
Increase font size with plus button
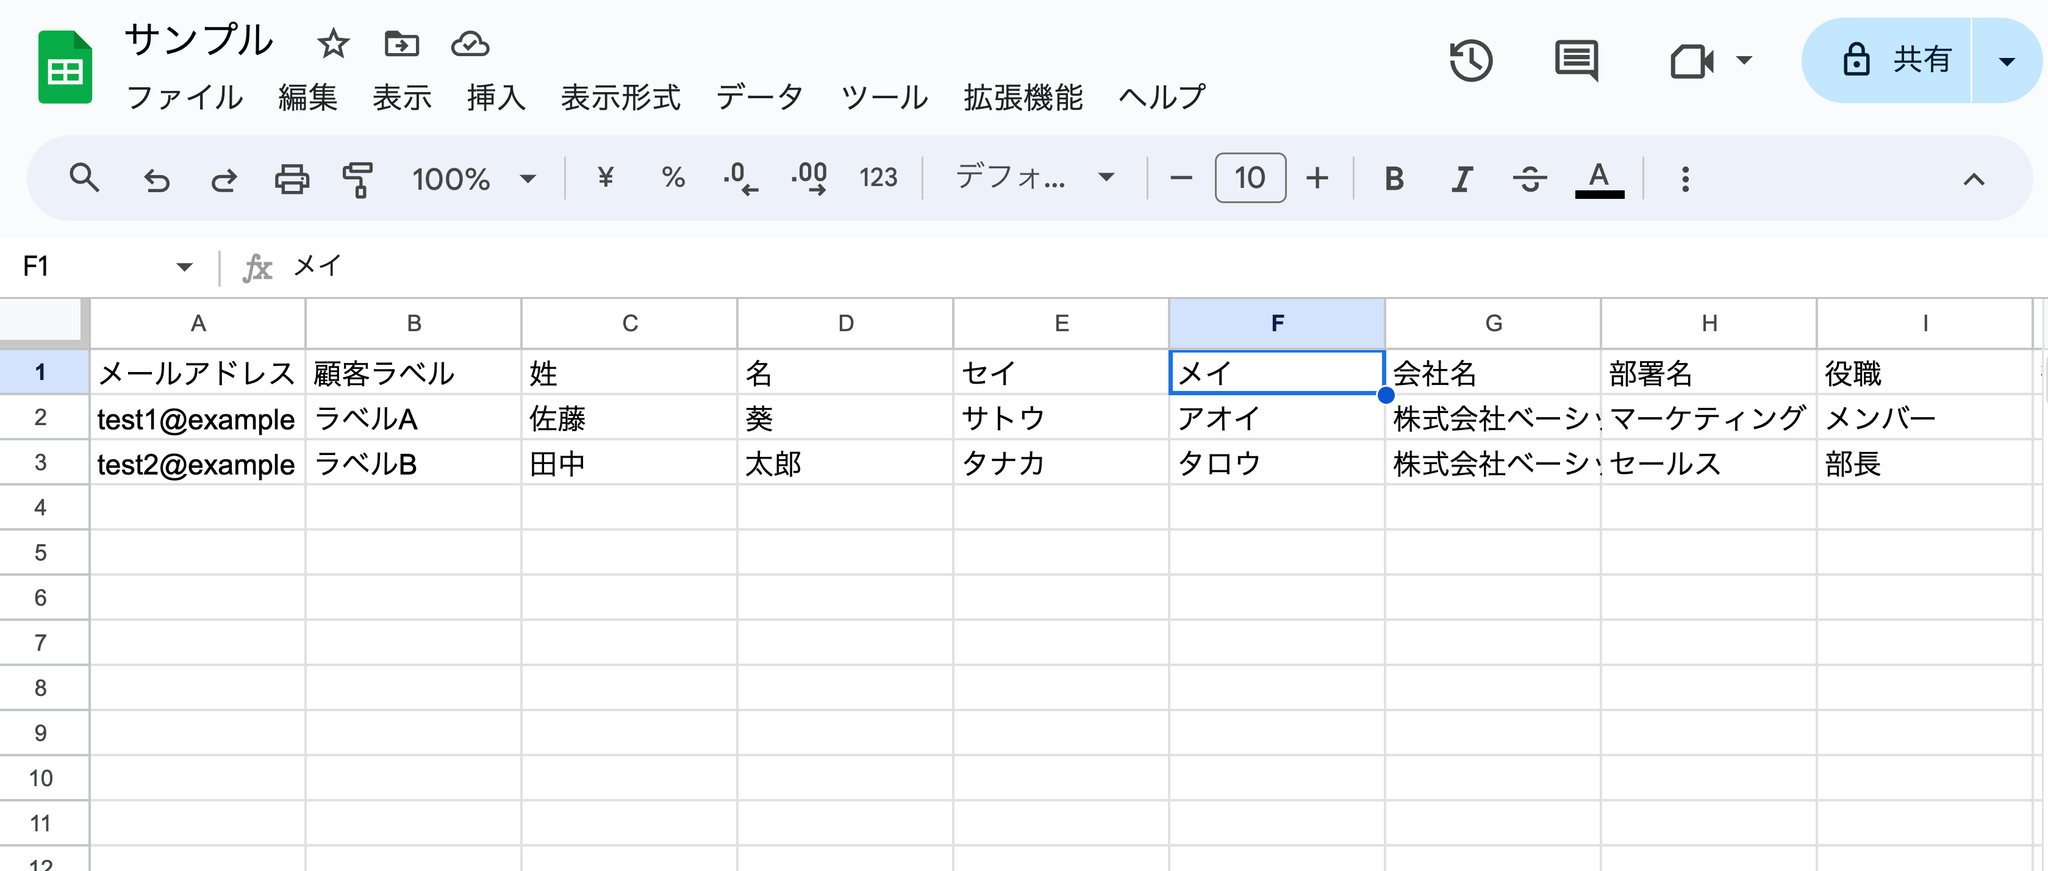pyautogui.click(x=1318, y=179)
